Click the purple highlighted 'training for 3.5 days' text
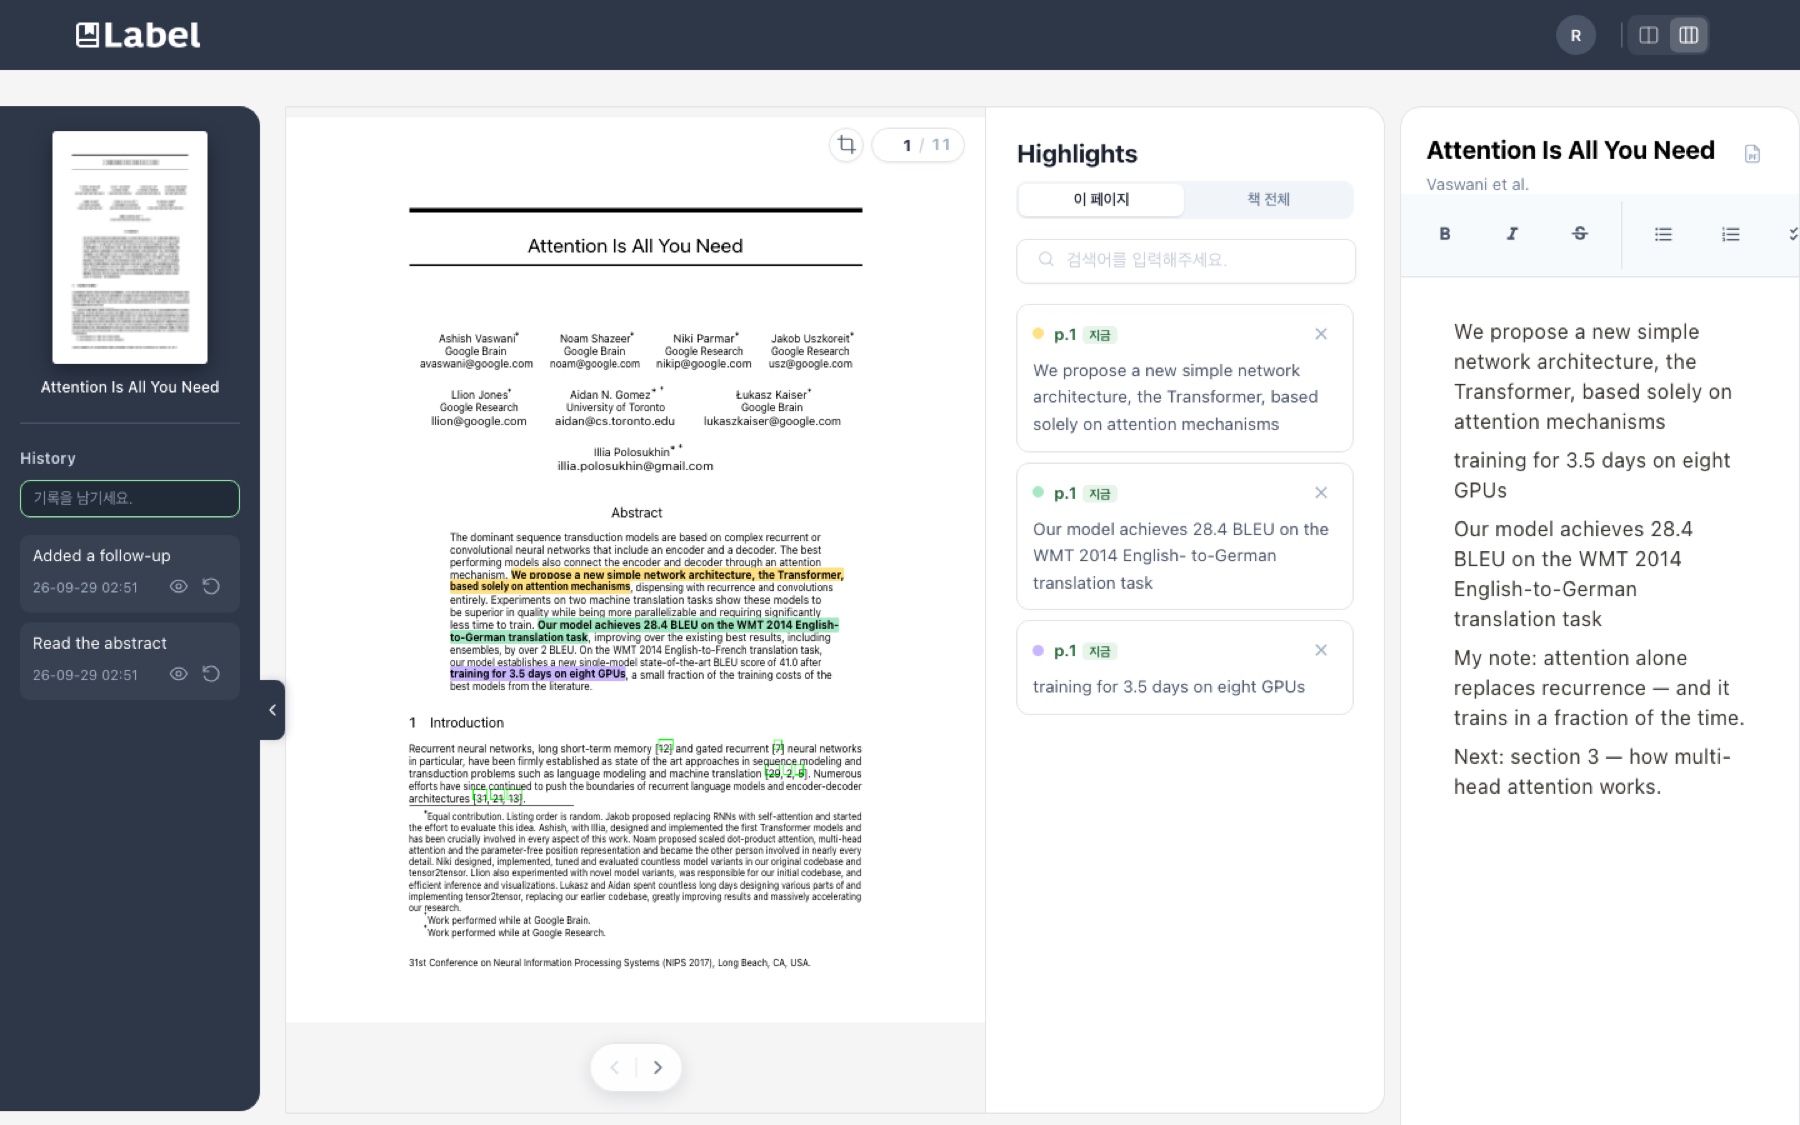 pos(538,674)
